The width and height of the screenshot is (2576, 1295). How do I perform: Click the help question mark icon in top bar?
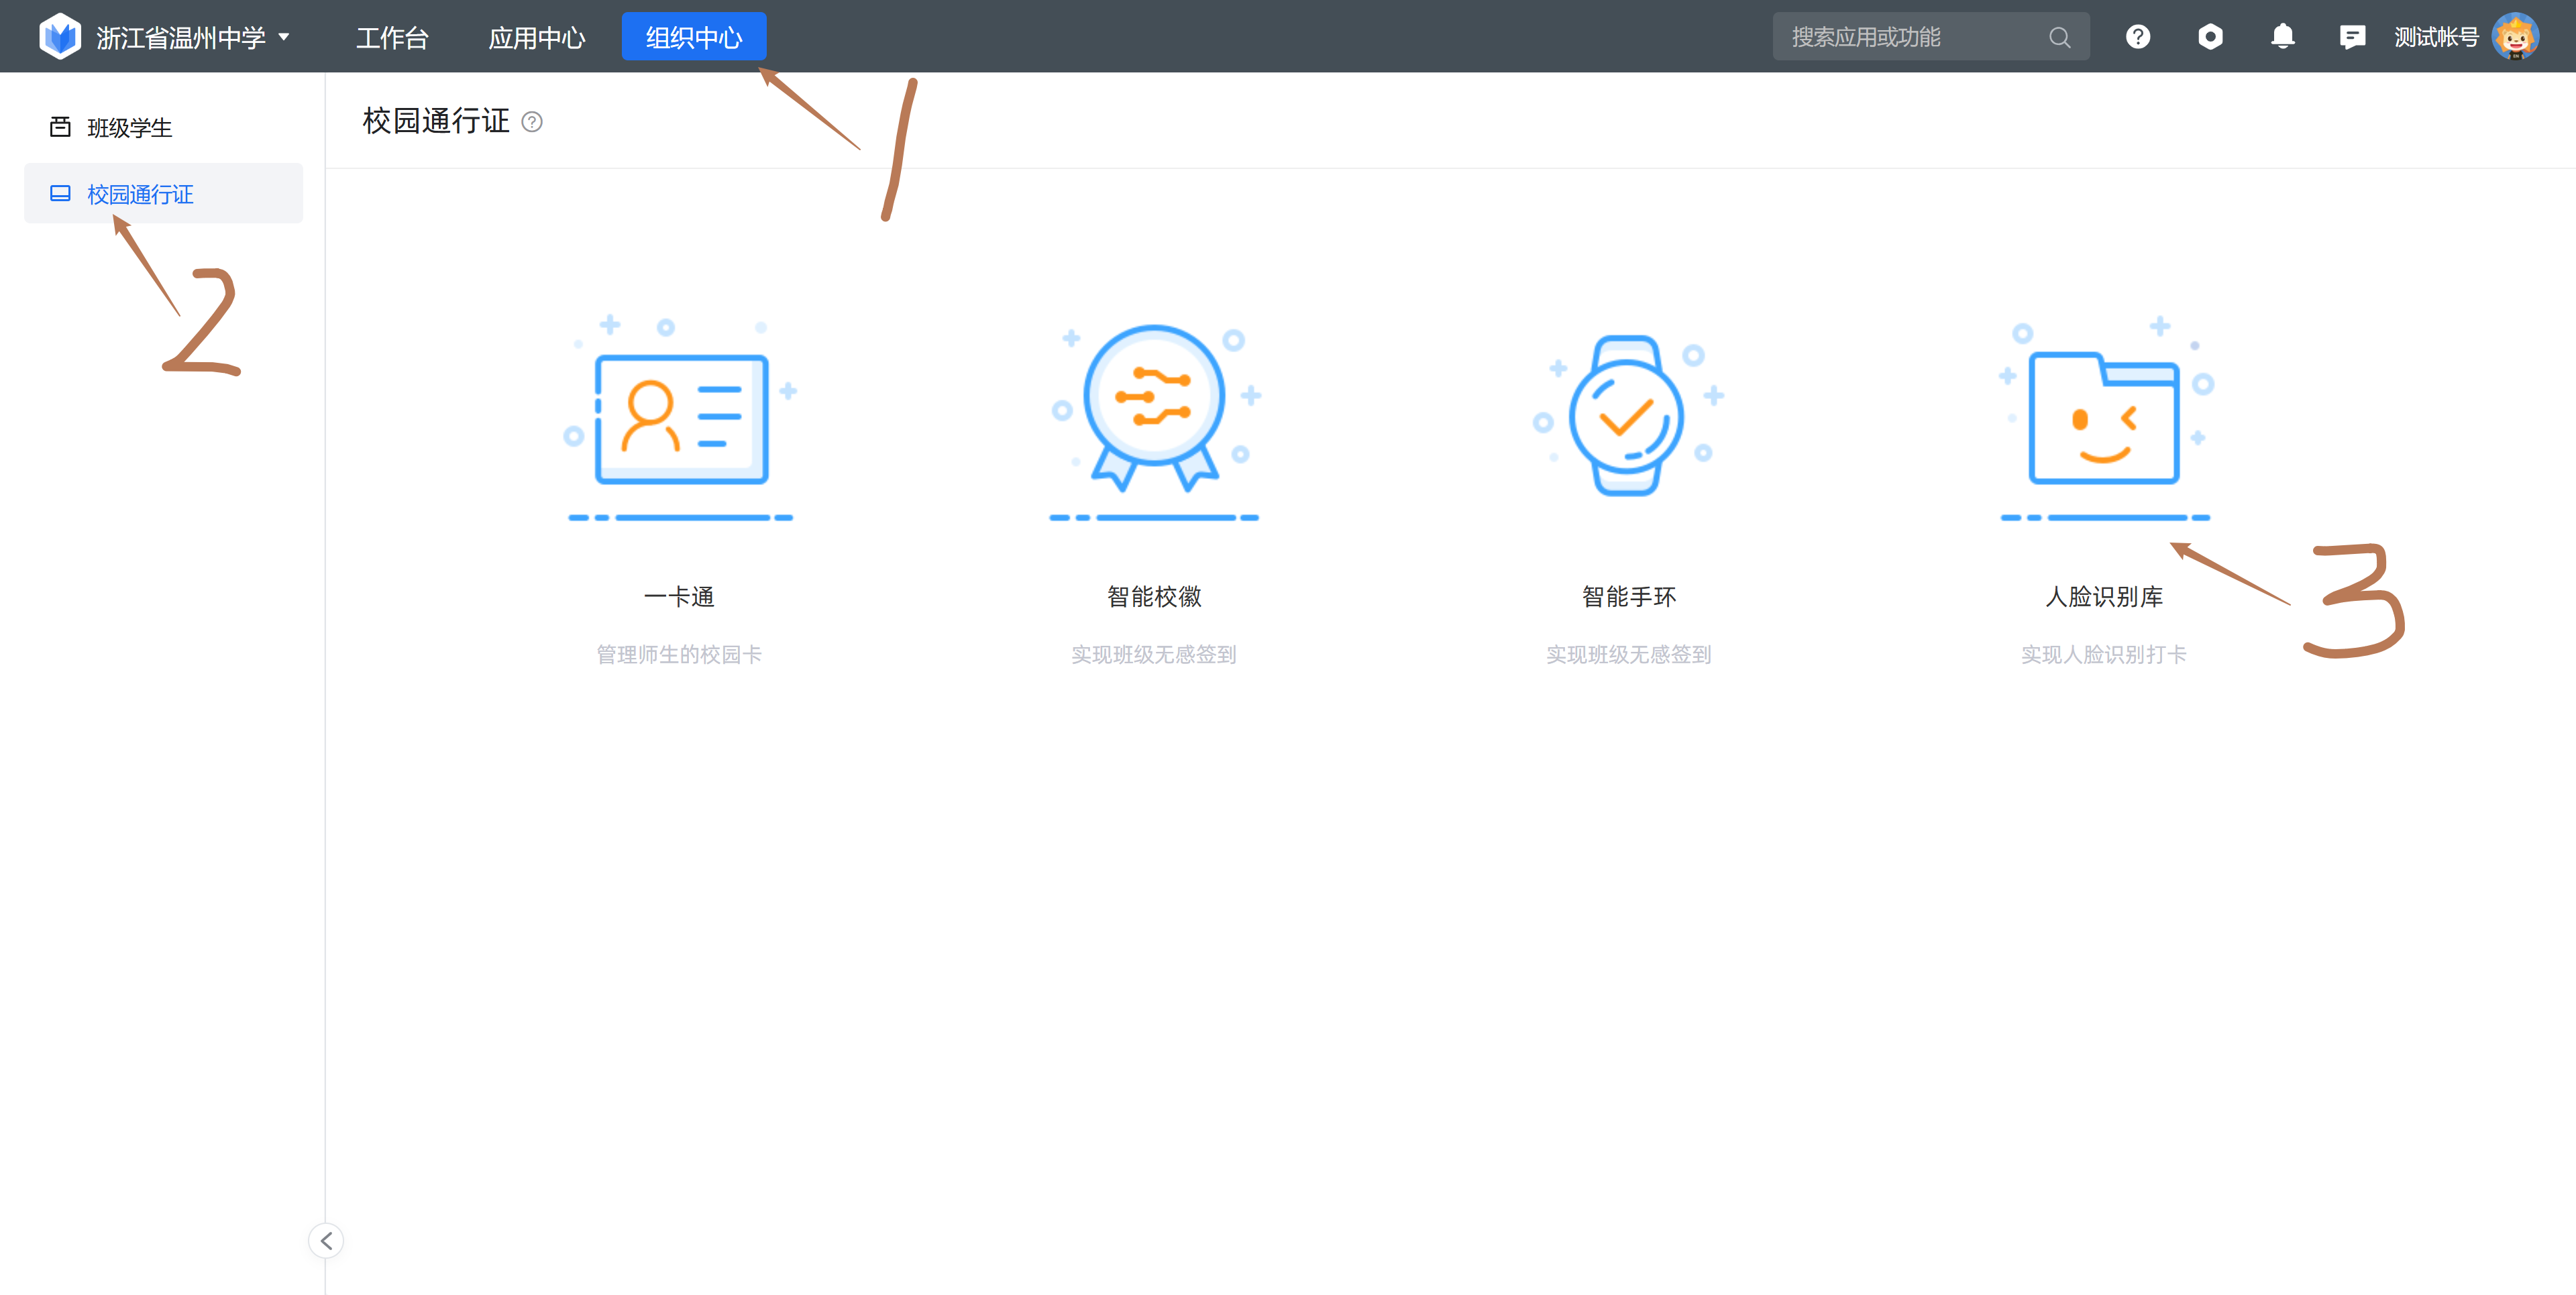(2137, 37)
